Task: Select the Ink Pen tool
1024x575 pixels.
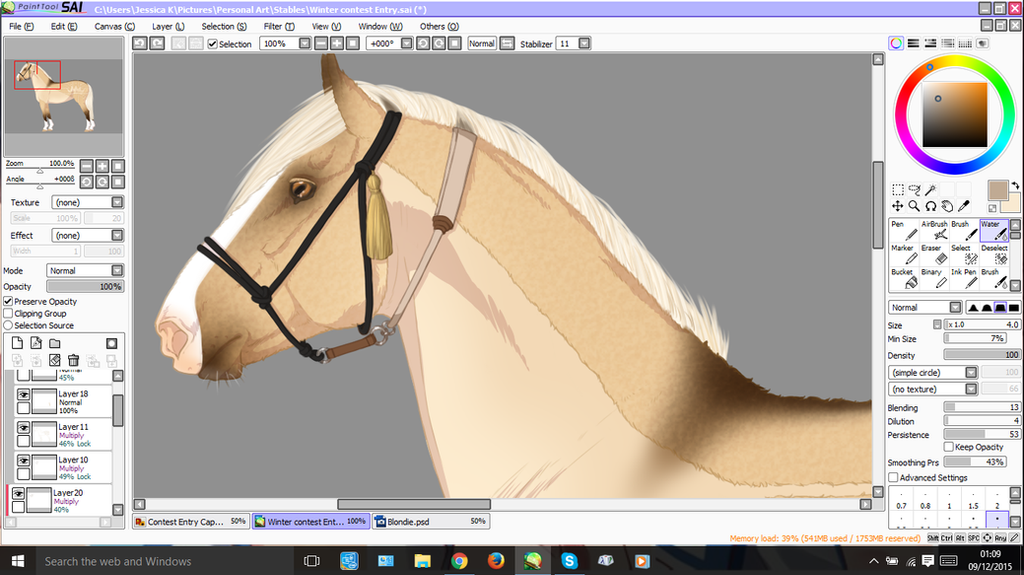Action: [x=964, y=278]
